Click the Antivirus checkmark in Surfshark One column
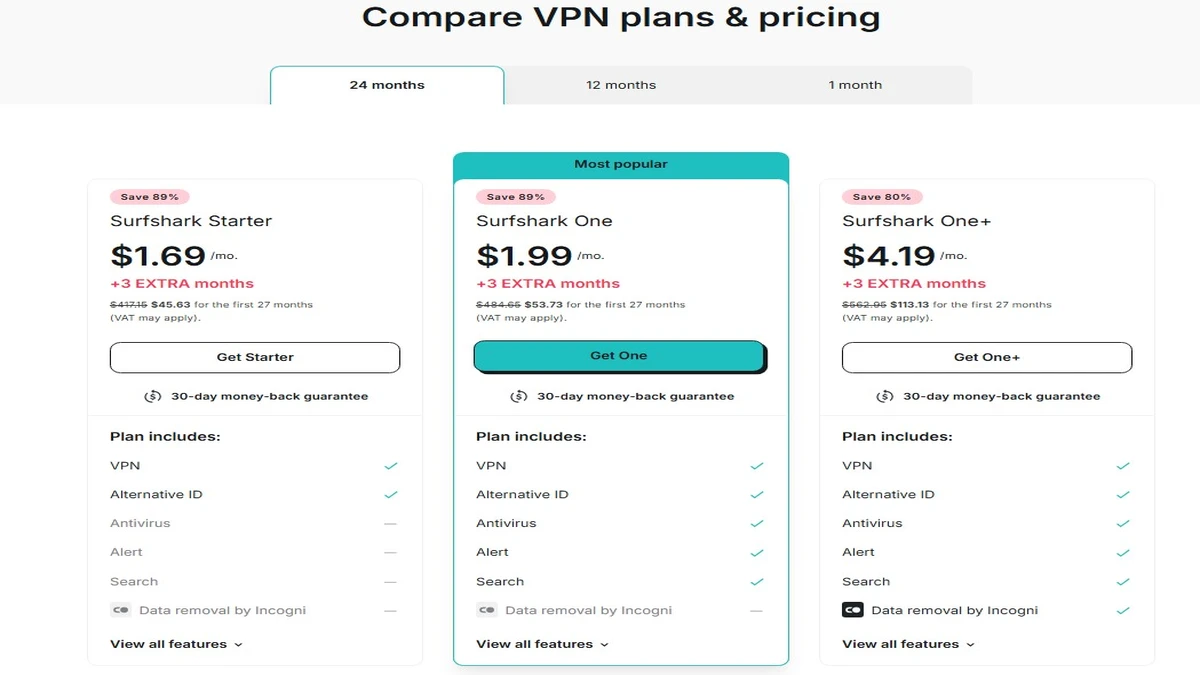The height and width of the screenshot is (675, 1200). pyautogui.click(x=758, y=523)
